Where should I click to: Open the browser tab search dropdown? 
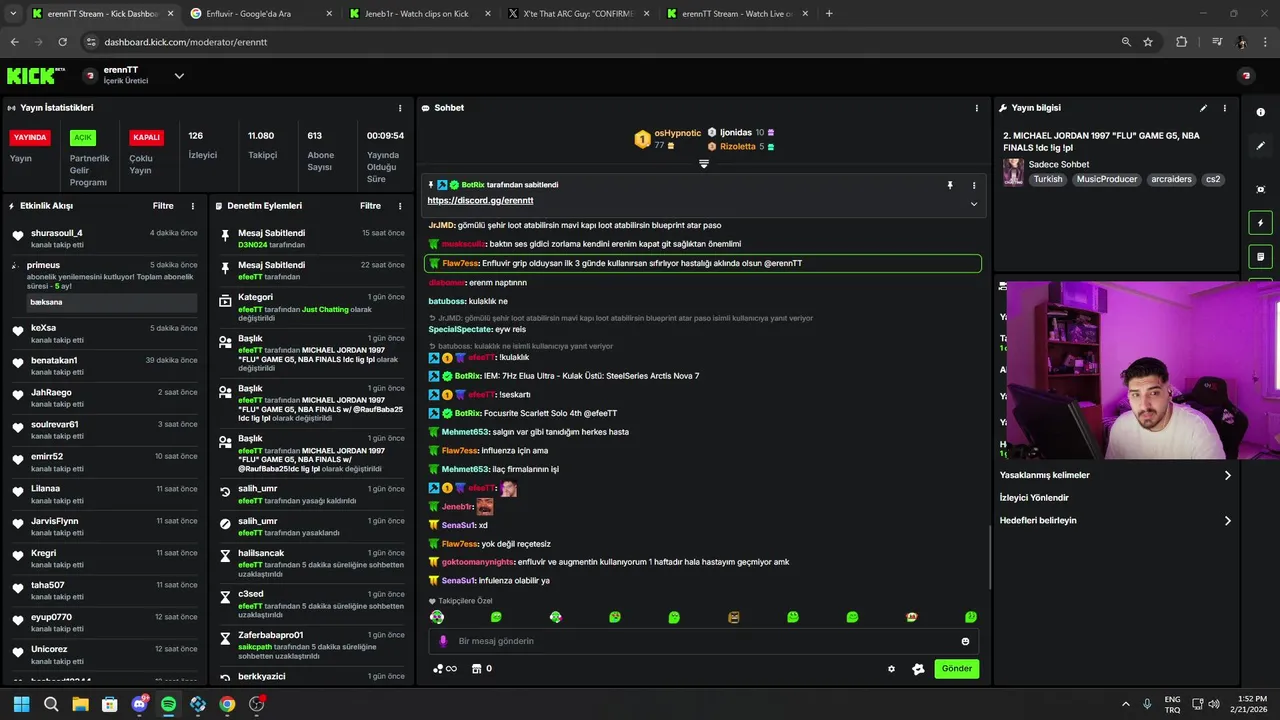pyautogui.click(x=13, y=14)
